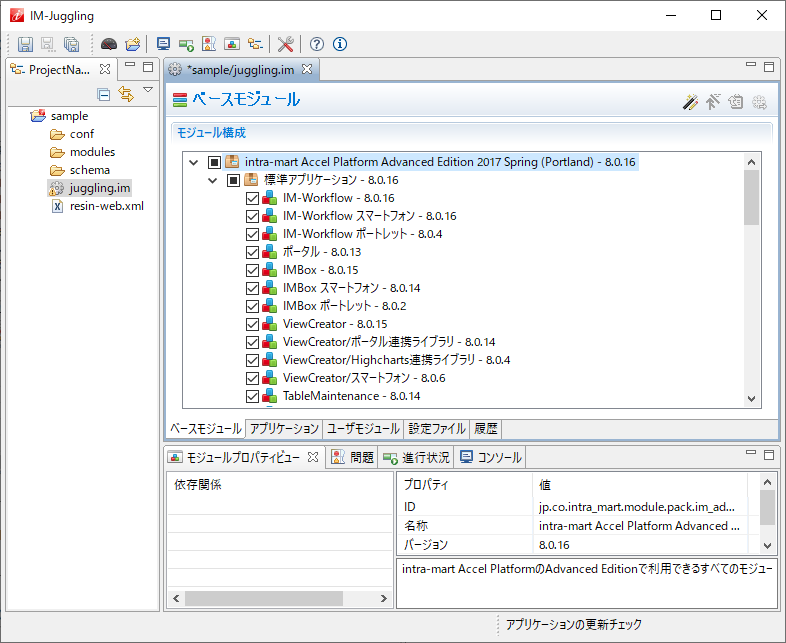Open the 問題 view tab
Viewport: 786px width, 643px height.
click(x=353, y=457)
